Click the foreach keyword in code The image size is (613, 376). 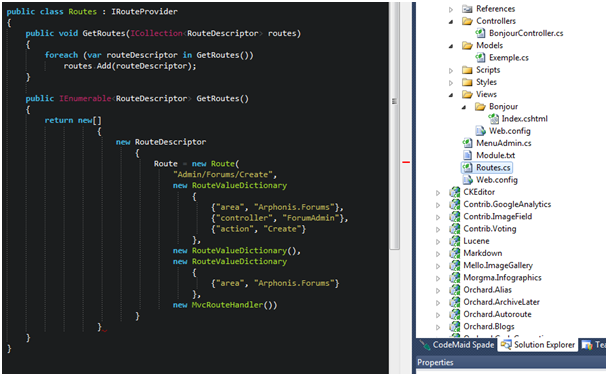pyautogui.click(x=61, y=55)
